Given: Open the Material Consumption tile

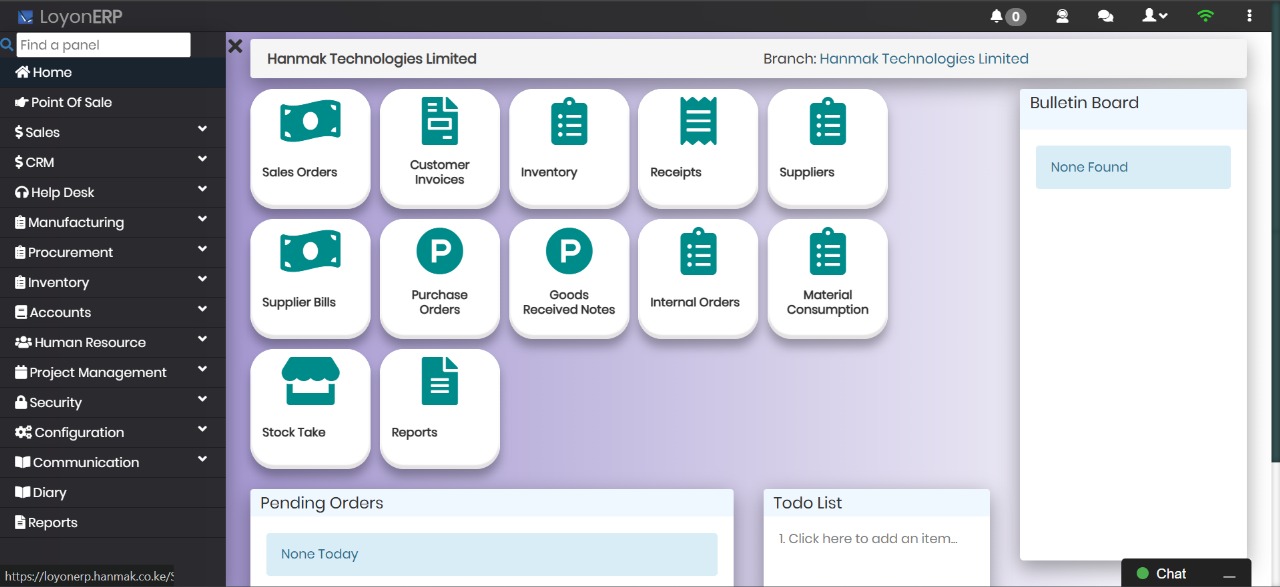Looking at the screenshot, I should [827, 277].
